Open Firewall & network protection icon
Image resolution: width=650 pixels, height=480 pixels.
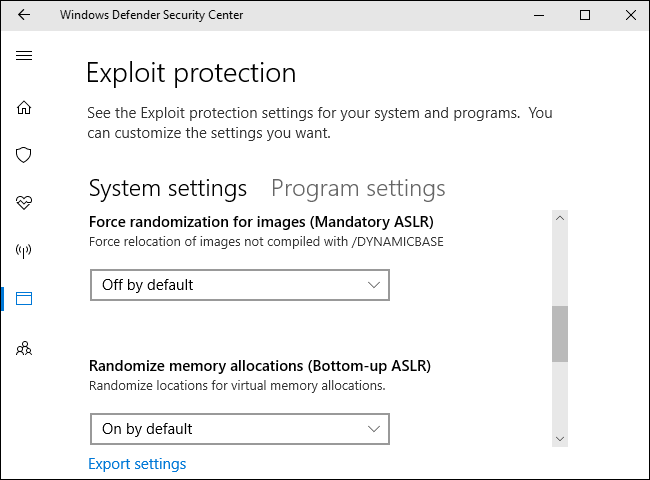[x=24, y=251]
